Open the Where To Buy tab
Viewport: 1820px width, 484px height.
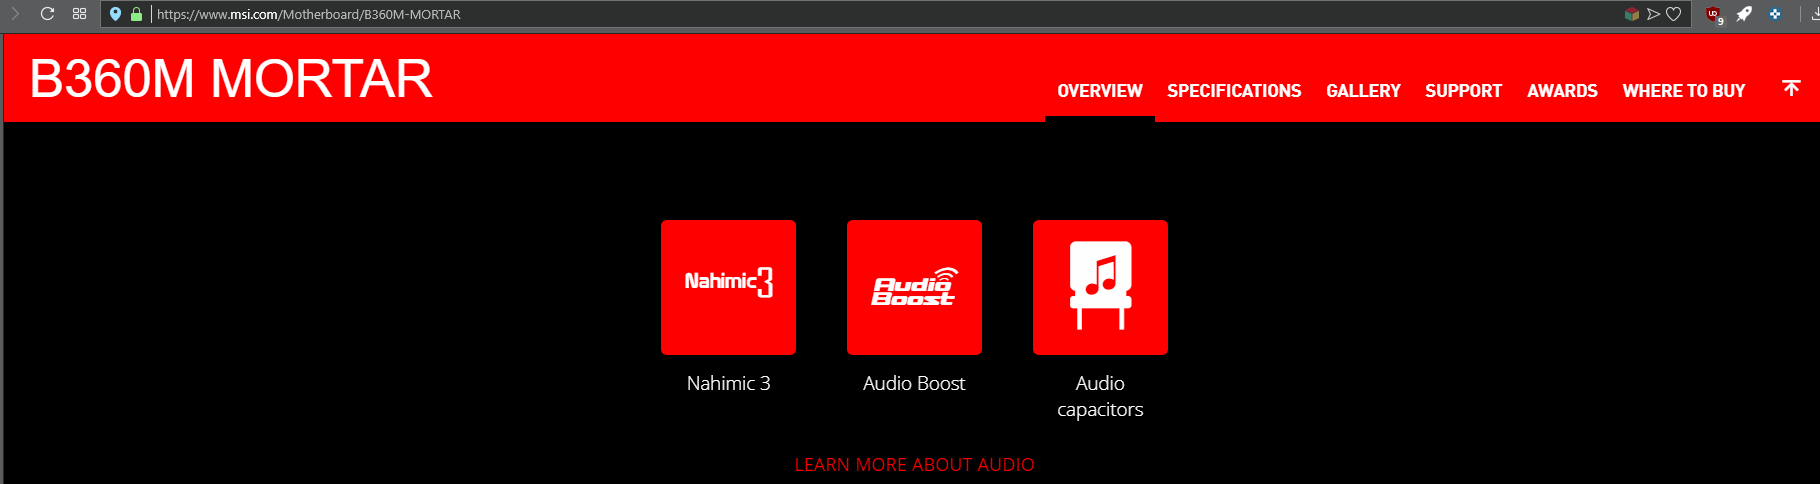pos(1683,91)
